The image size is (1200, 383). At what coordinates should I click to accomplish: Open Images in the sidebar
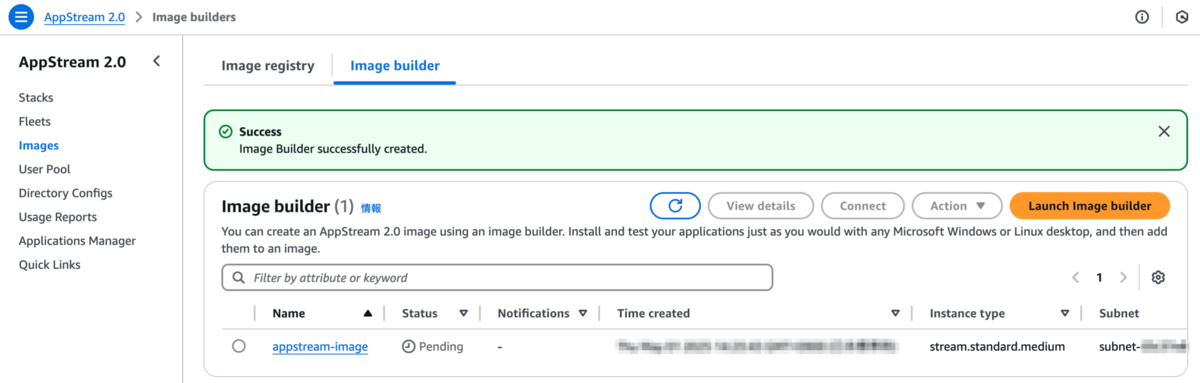click(38, 146)
